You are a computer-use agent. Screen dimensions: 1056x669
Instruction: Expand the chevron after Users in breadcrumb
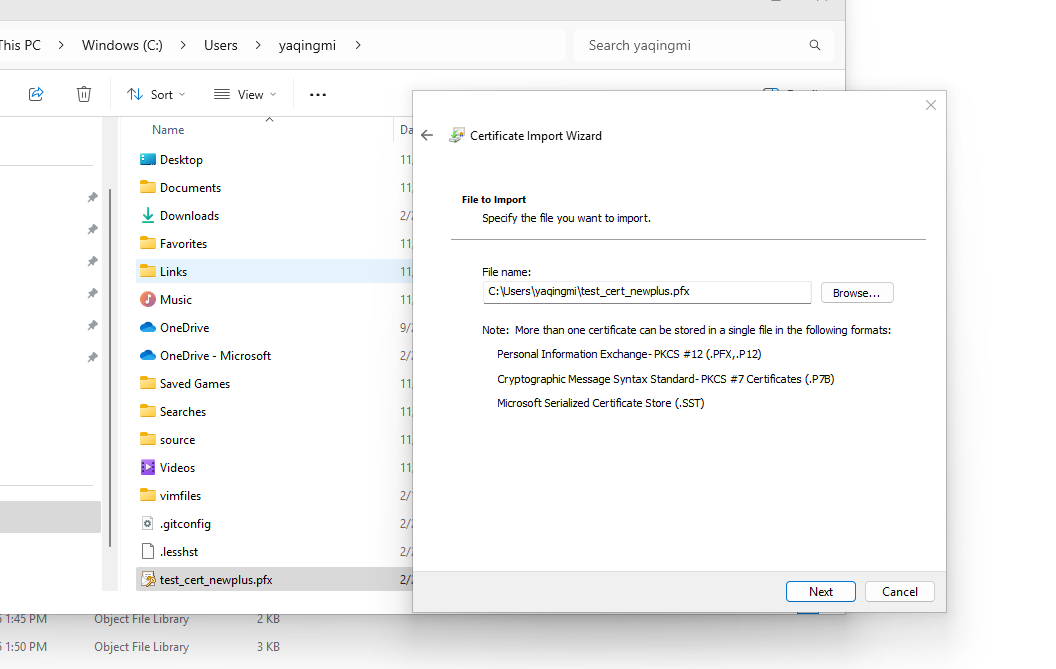tap(257, 45)
